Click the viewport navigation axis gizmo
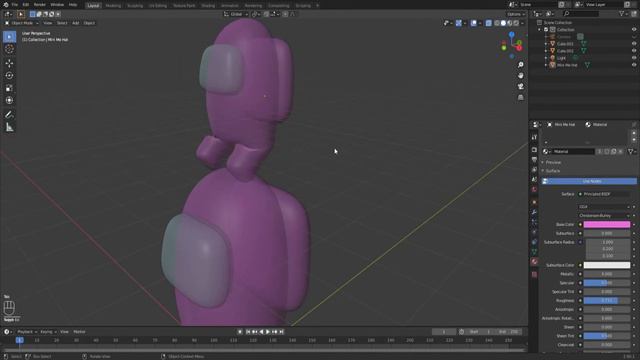Screen dimensions: 640x360 coord(512,45)
